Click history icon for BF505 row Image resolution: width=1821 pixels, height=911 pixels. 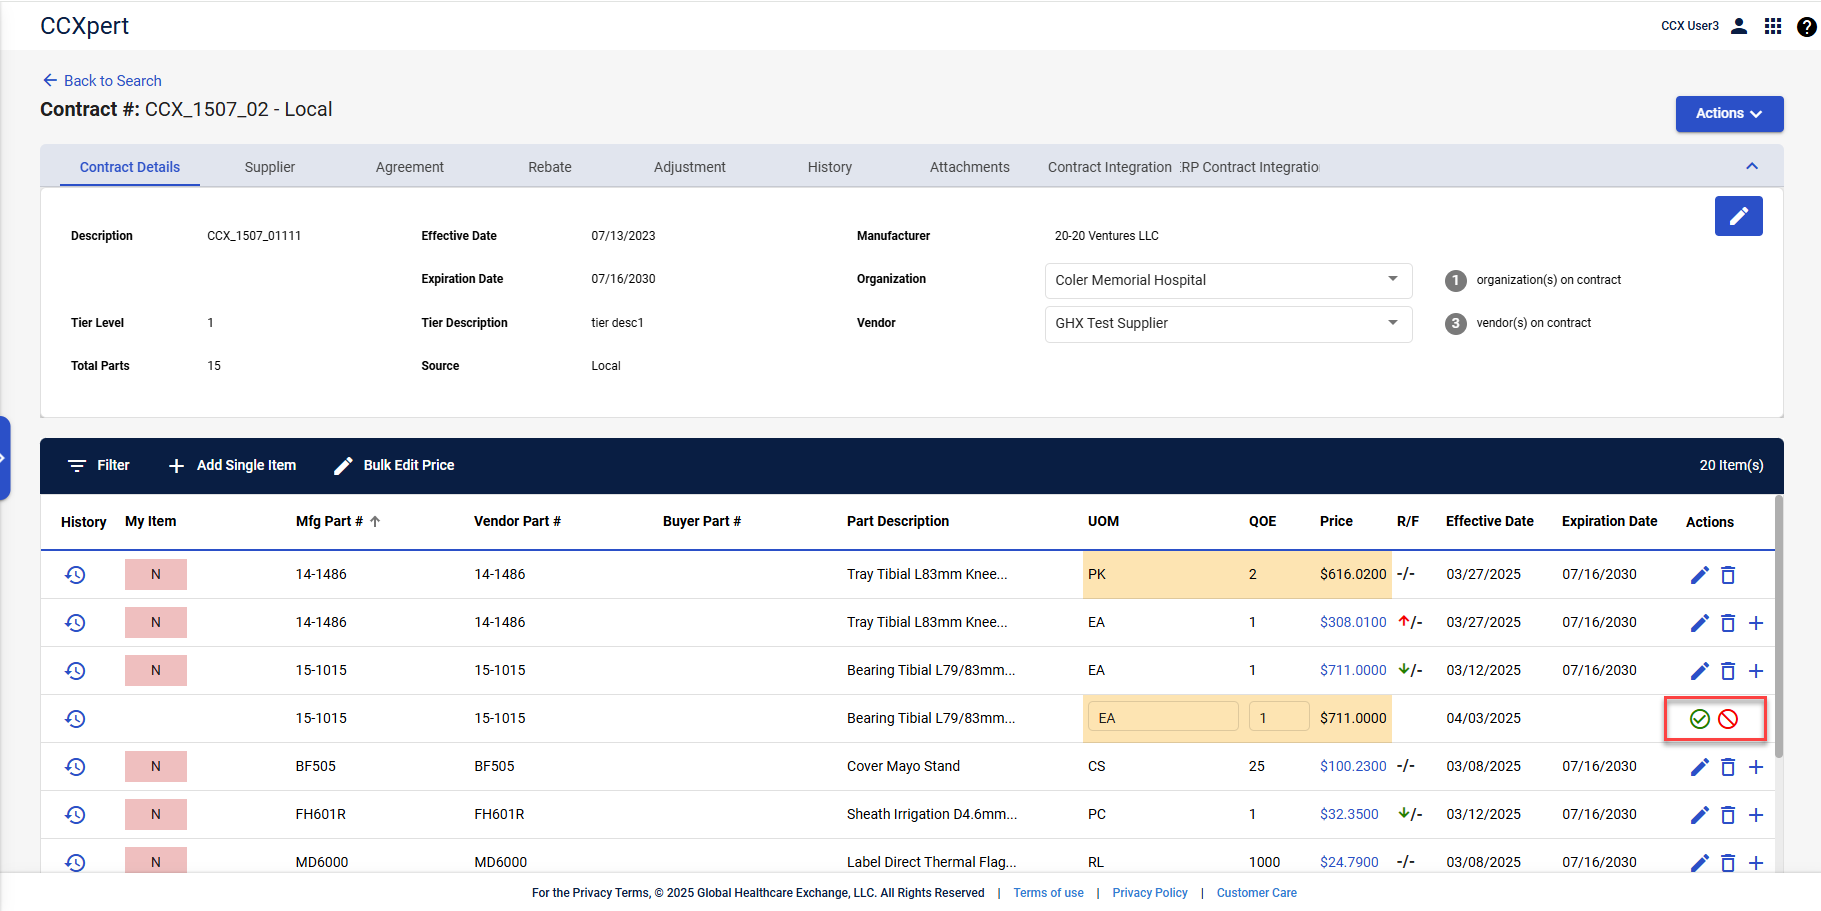(75, 767)
